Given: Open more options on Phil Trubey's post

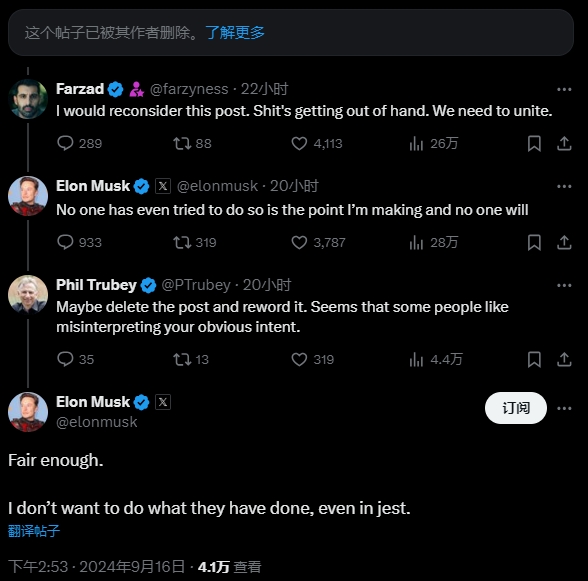Looking at the screenshot, I should pos(564,285).
